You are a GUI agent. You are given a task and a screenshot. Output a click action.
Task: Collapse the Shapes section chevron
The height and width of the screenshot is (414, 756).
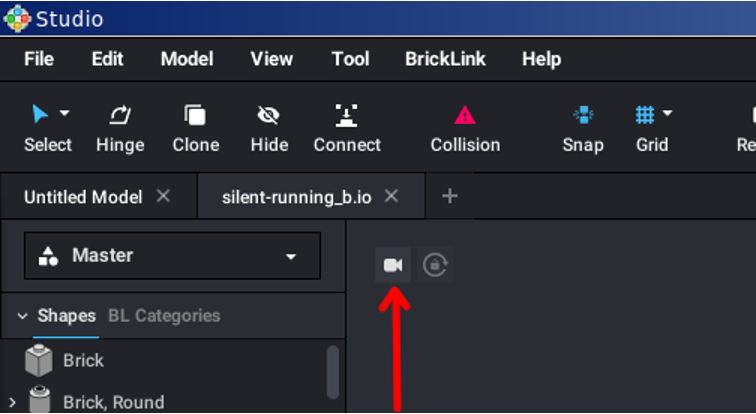[x=22, y=316]
